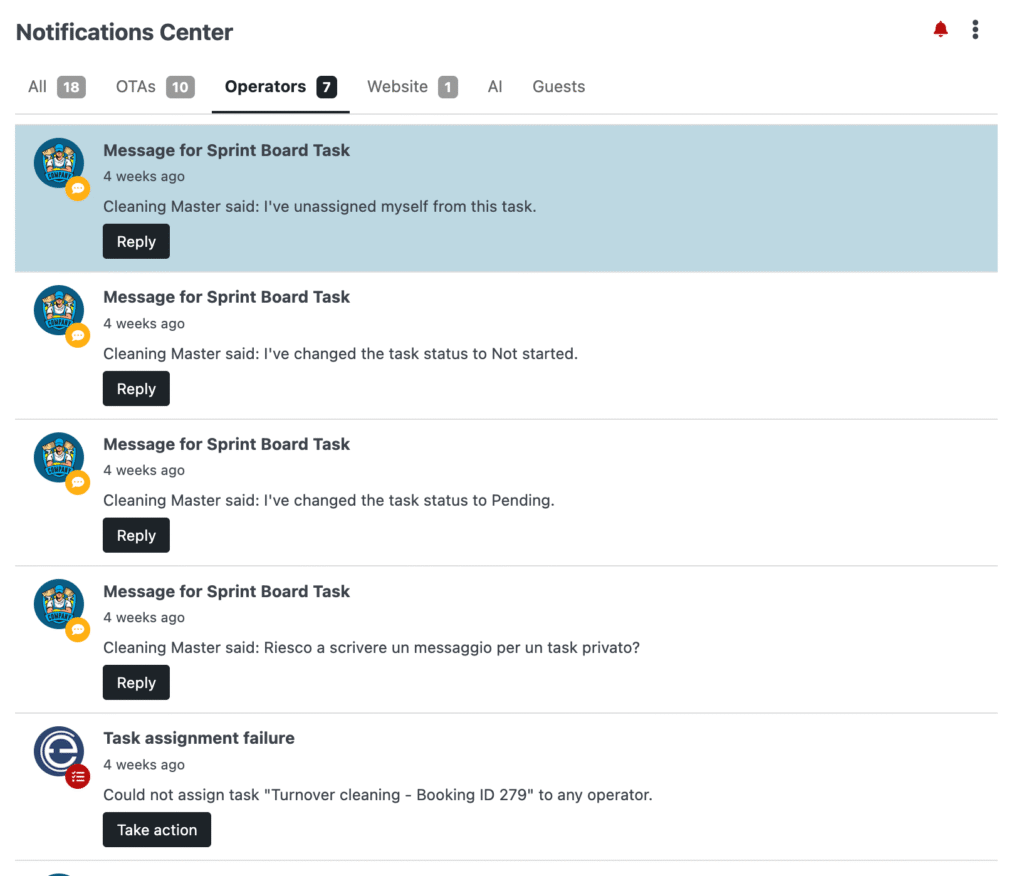Open the three-dot options menu
The height and width of the screenshot is (876, 1024).
click(975, 29)
